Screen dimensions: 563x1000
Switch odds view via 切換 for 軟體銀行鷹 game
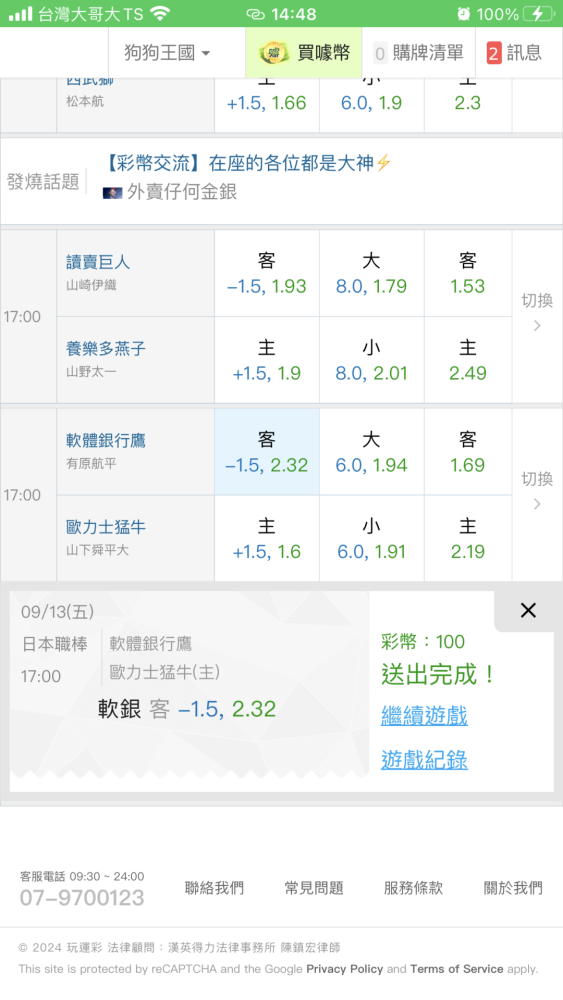click(537, 491)
